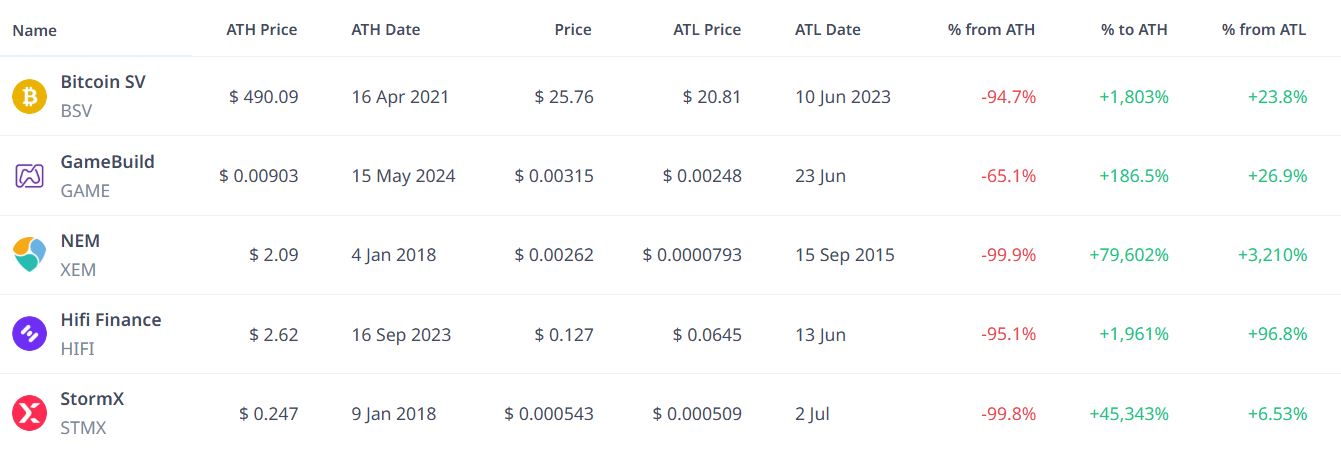Sort by ATH Date column header
The width and height of the screenshot is (1341, 452).
(386, 30)
